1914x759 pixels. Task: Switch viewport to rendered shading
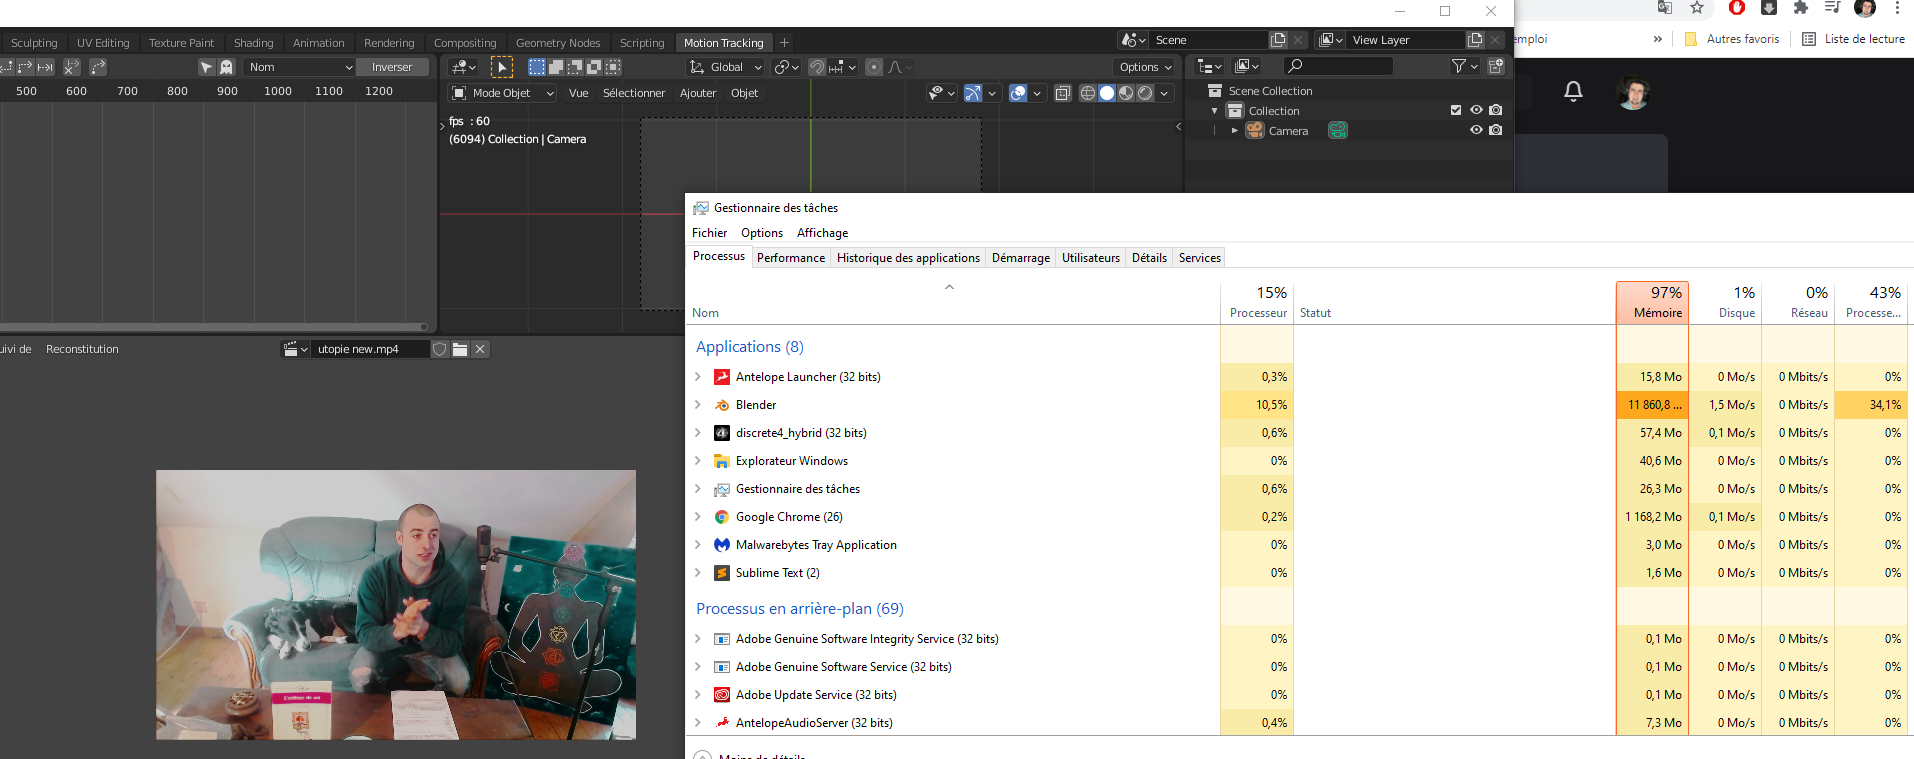pyautogui.click(x=1145, y=93)
